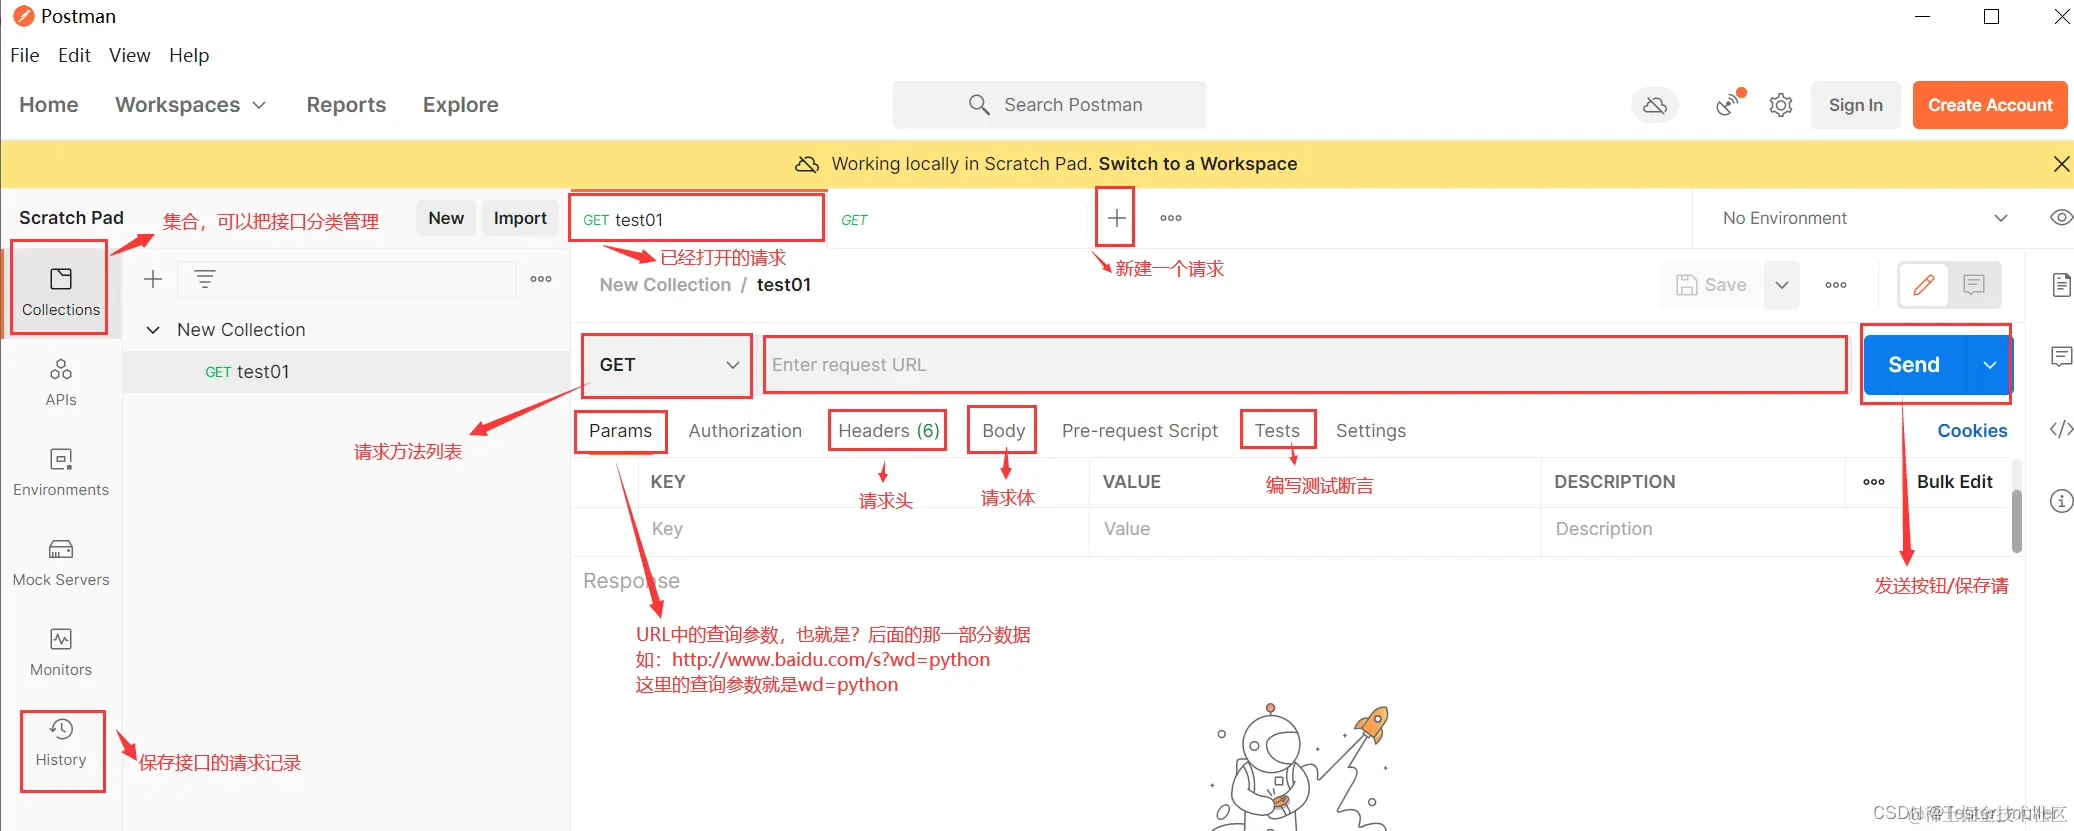Open Explore in top navigation
Screen dimensions: 2074x831
pyautogui.click(x=460, y=105)
